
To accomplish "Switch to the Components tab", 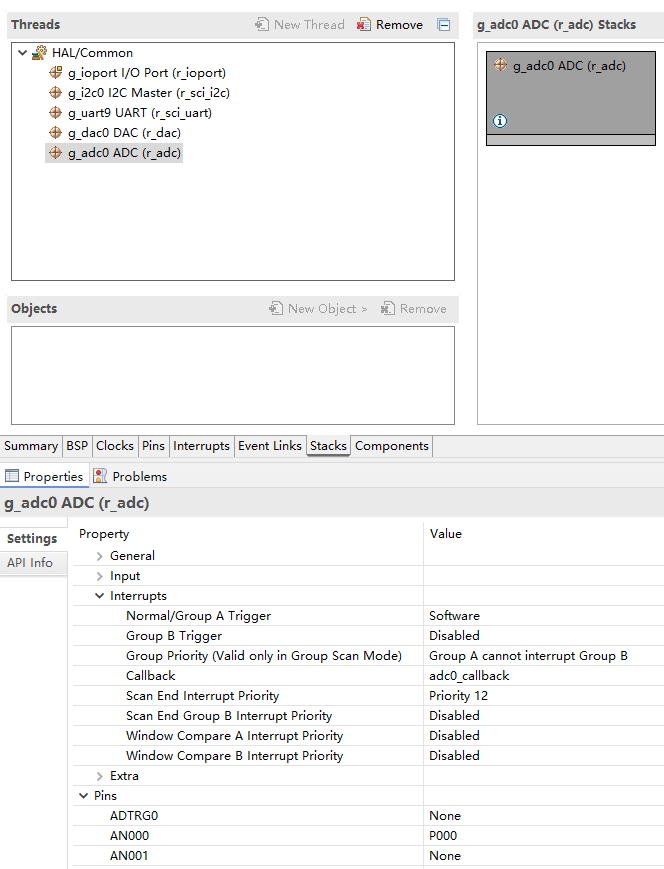I will [392, 446].
